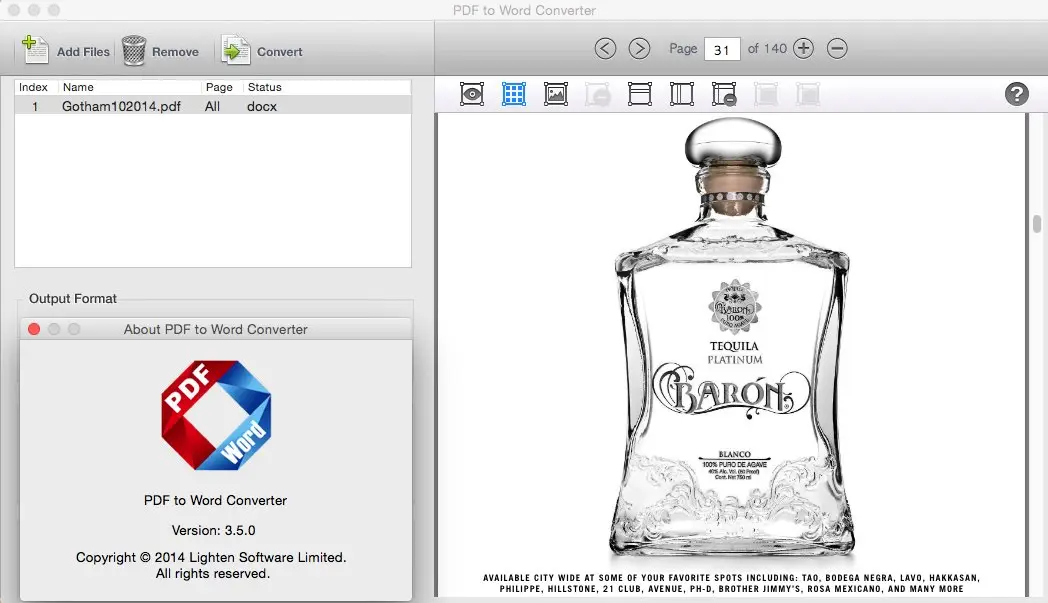The image size is (1048, 603).
Task: Click the 'of 140' page count text
Action: pyautogui.click(x=767, y=48)
